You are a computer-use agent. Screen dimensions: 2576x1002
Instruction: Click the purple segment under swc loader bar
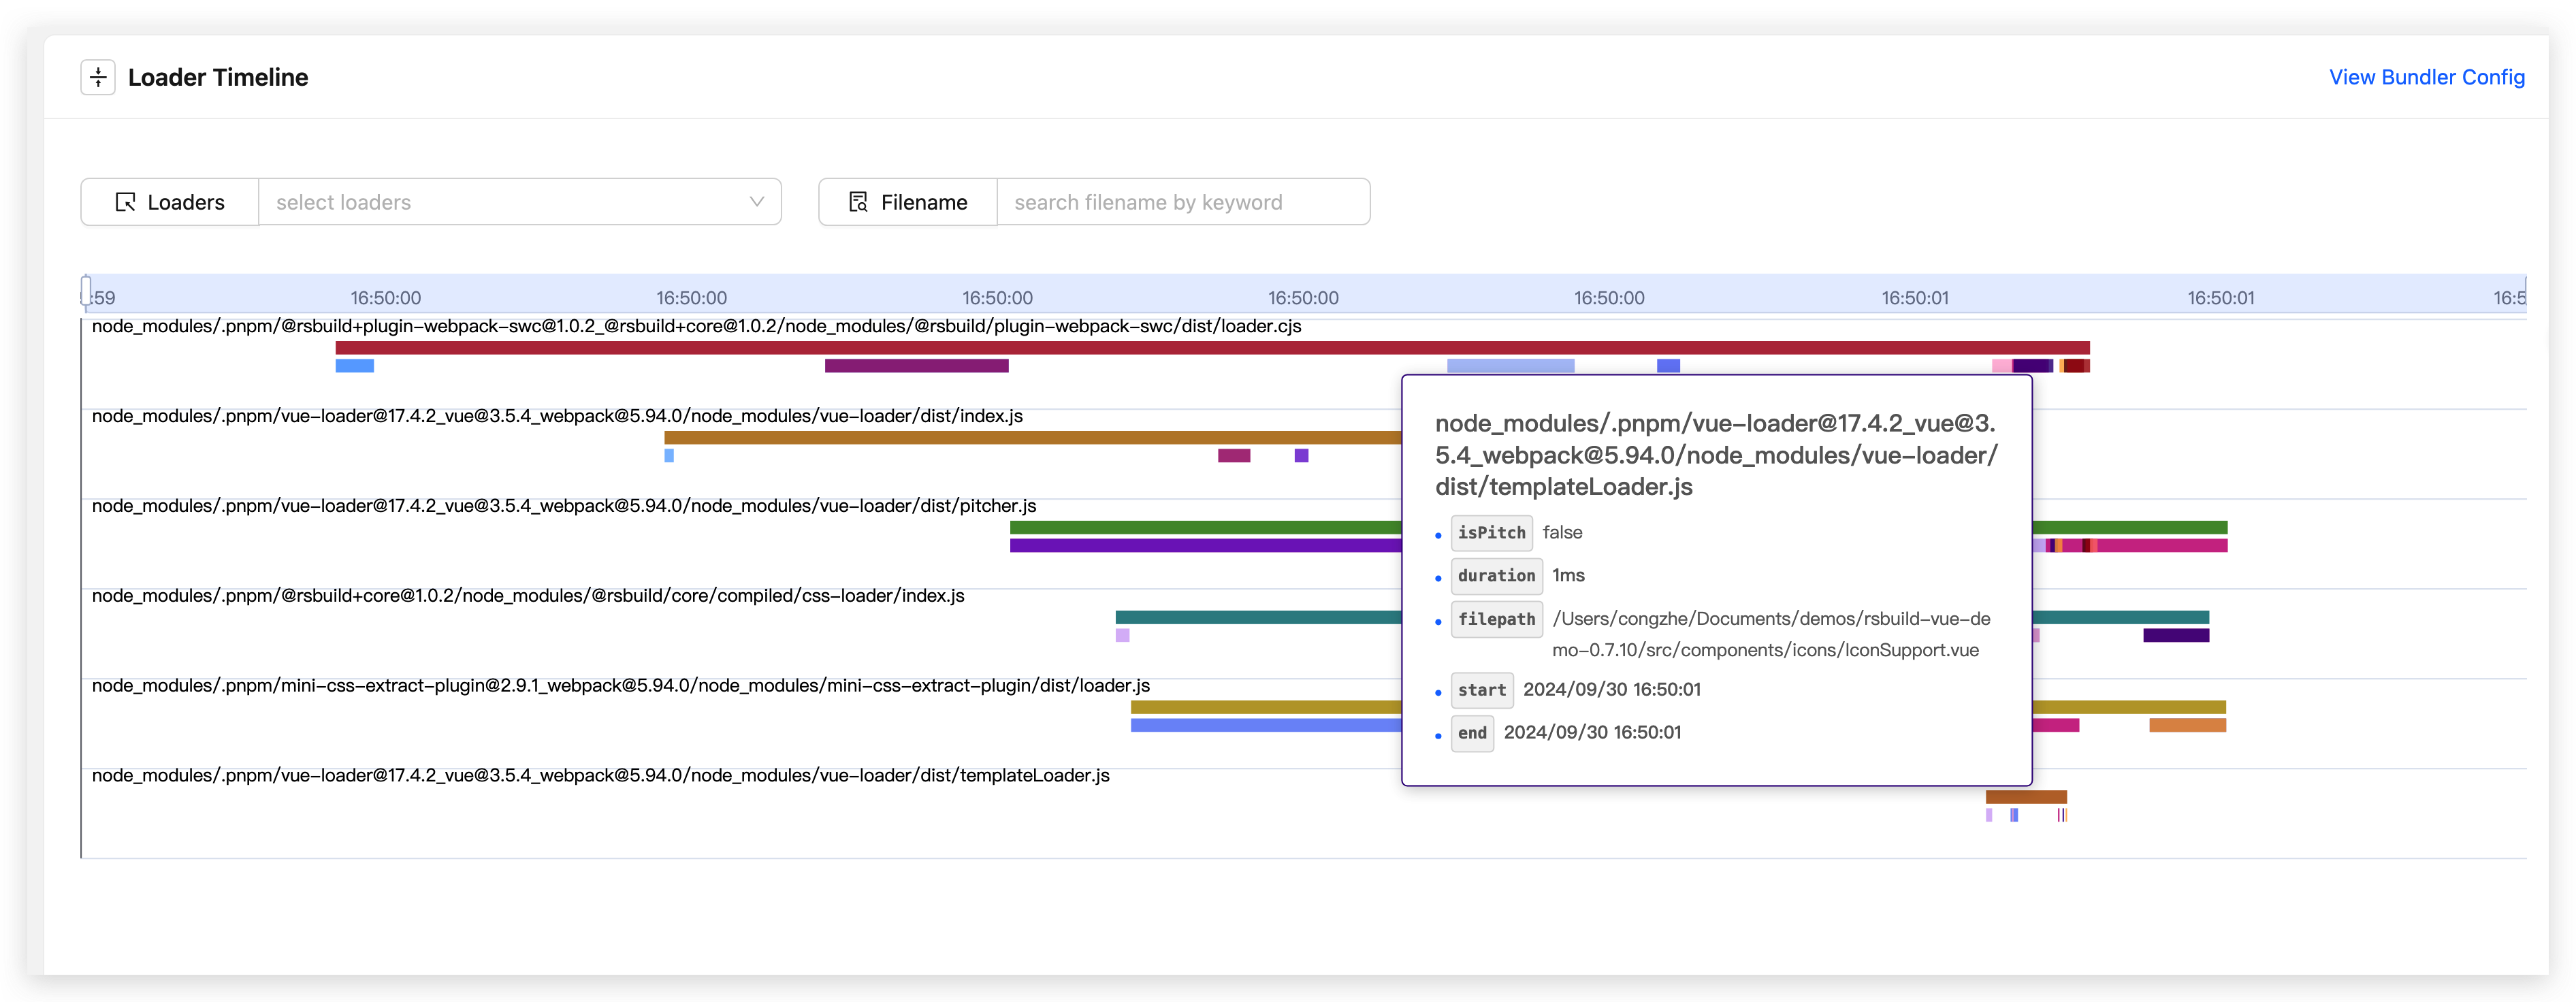coord(916,366)
